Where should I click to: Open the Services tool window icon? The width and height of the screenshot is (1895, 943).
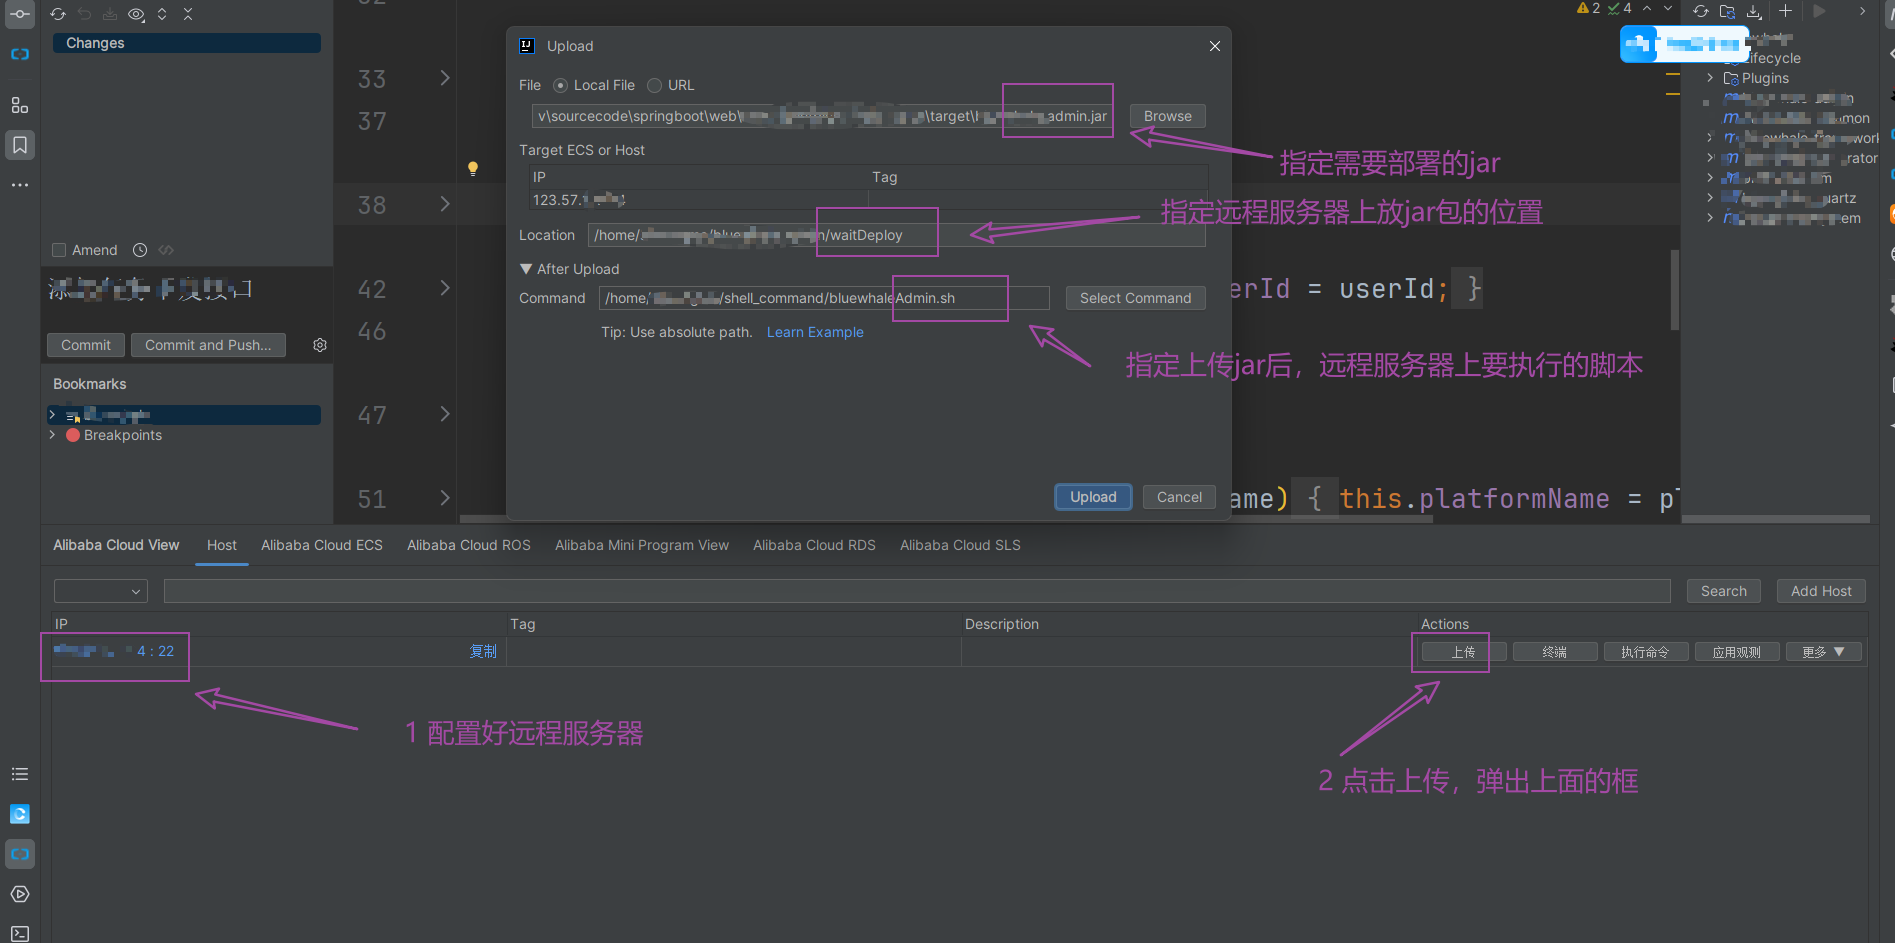coord(20,894)
